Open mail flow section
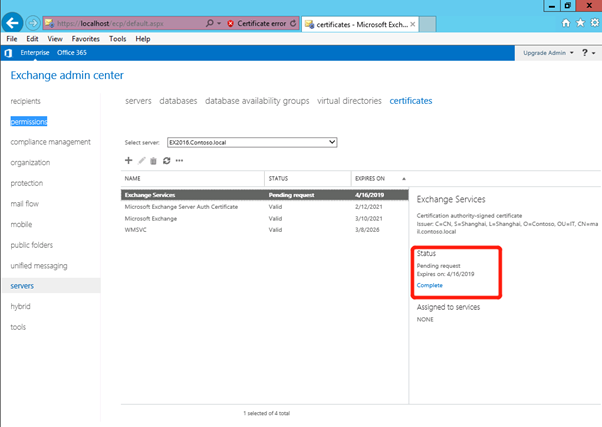 point(25,204)
